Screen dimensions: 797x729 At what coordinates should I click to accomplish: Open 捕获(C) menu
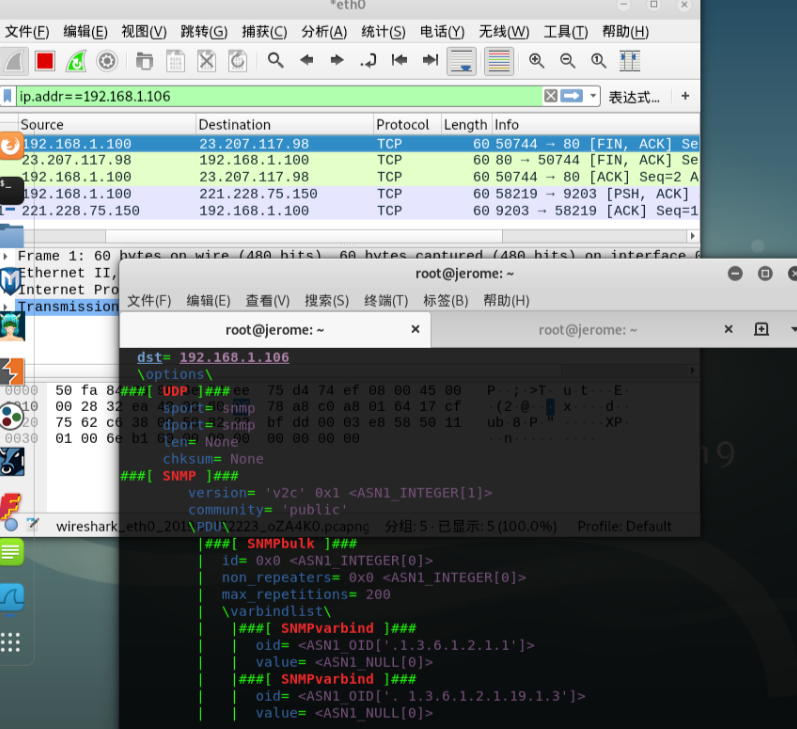264,32
